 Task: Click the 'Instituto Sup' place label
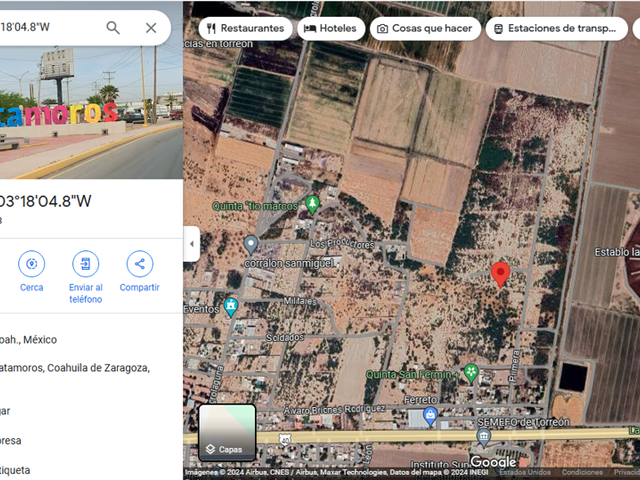tap(440, 464)
